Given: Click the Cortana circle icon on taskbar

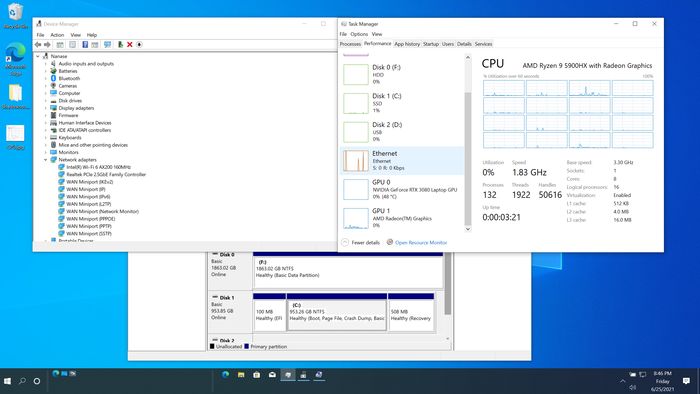Looking at the screenshot, I should (x=37, y=381).
